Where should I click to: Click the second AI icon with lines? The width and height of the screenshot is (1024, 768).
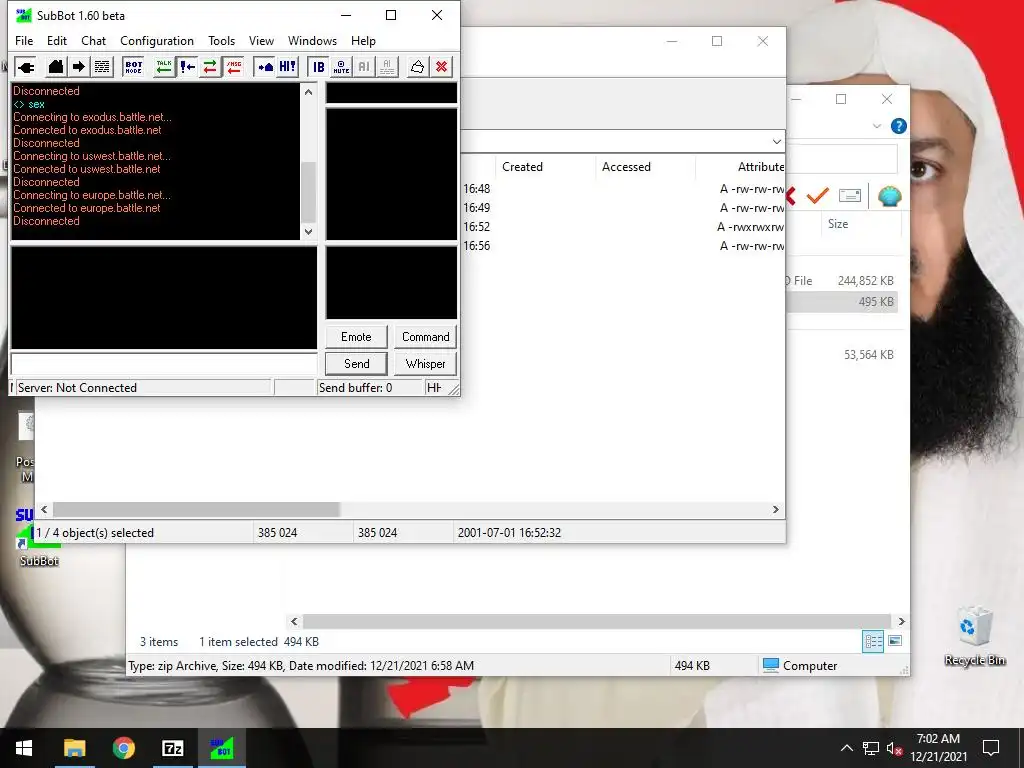(x=387, y=67)
